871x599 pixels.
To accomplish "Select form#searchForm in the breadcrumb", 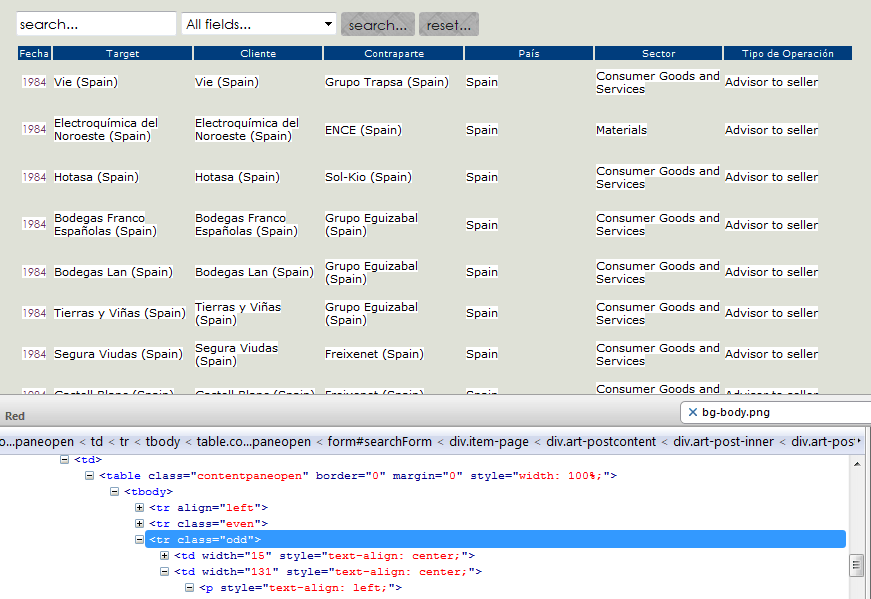I will 379,442.
